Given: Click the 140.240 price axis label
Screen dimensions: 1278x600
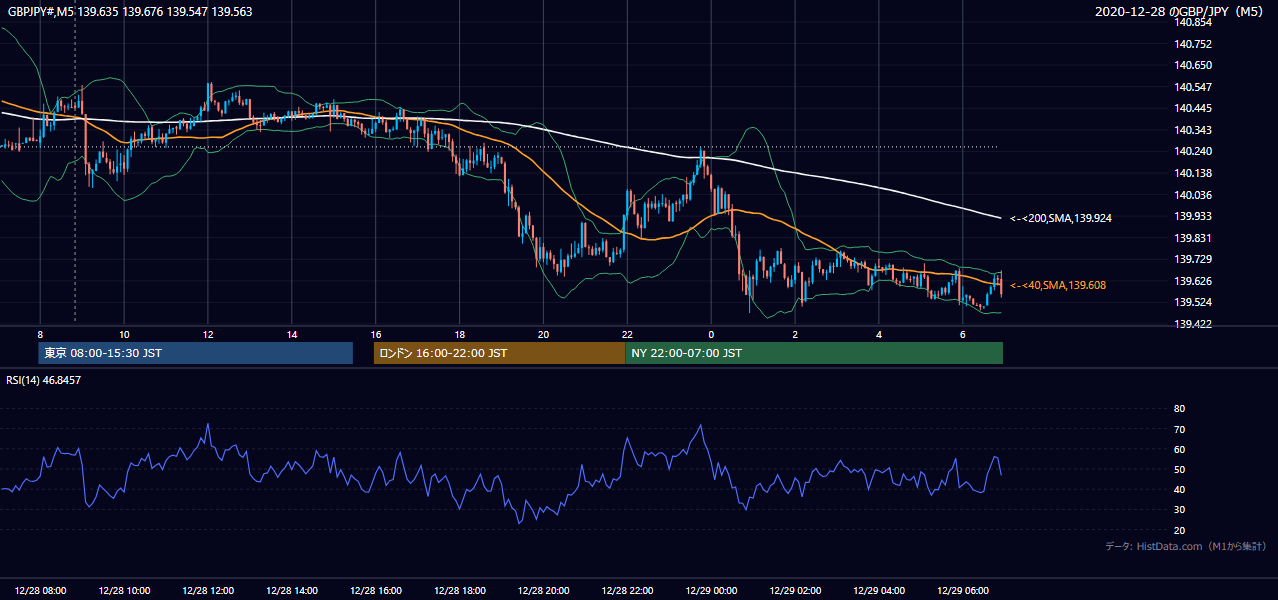Looking at the screenshot, I should (x=1194, y=152).
